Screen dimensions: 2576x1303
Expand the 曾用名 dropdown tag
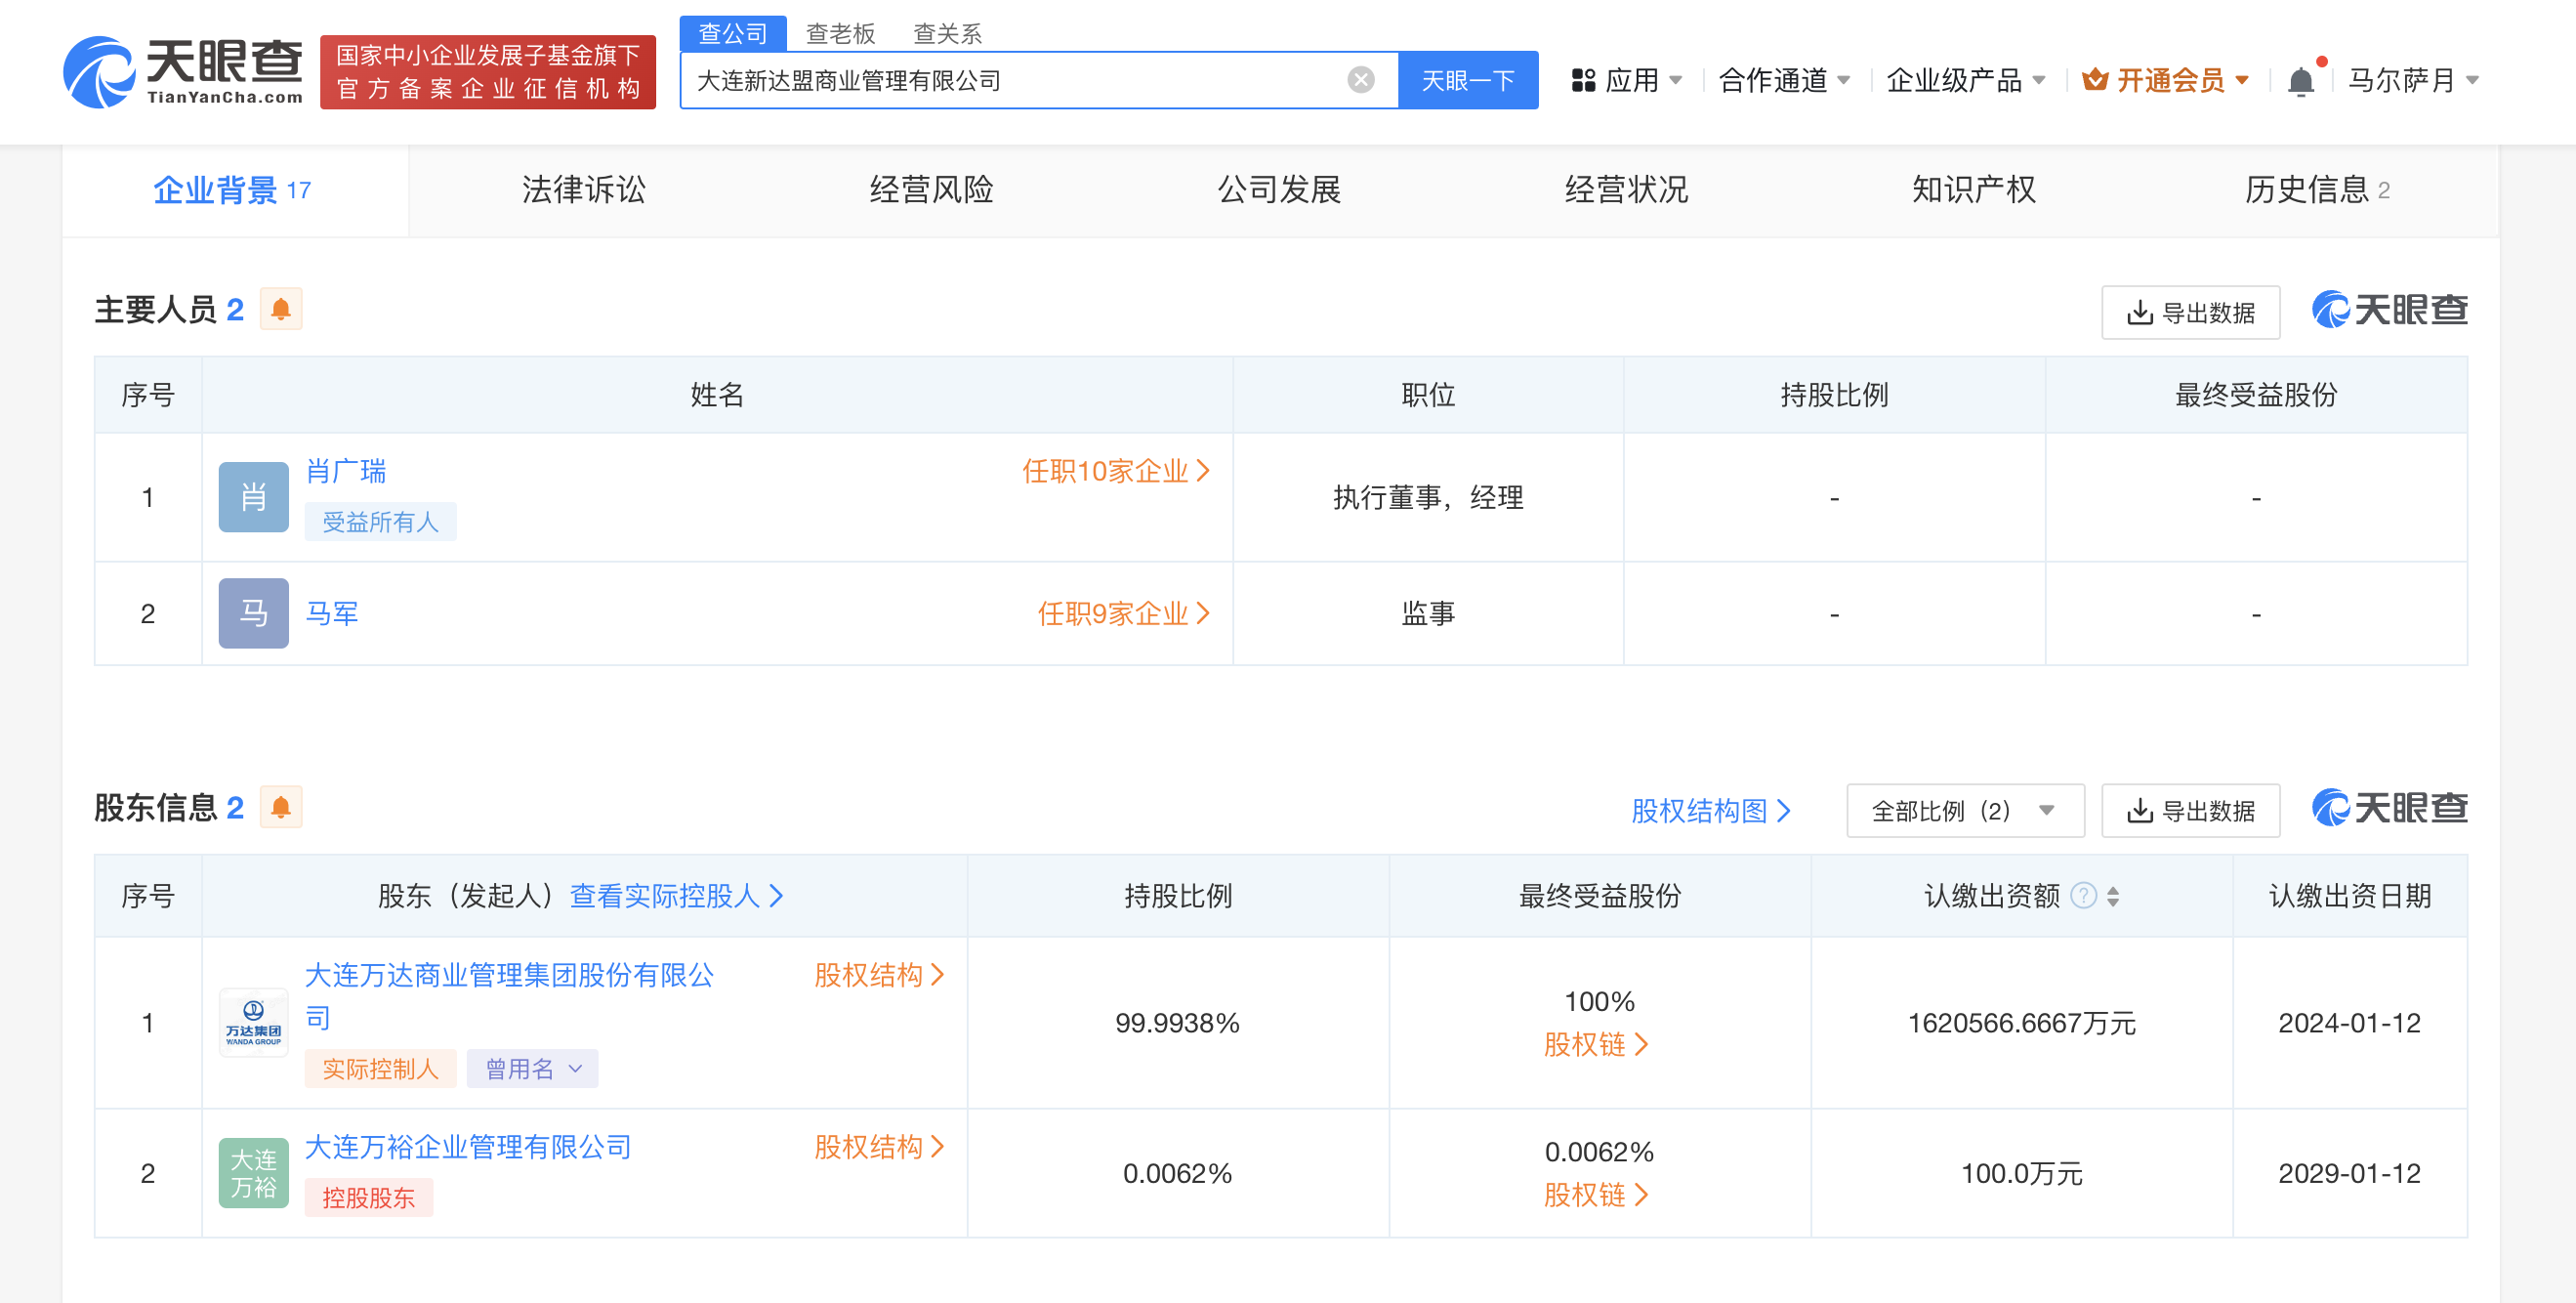(532, 1069)
